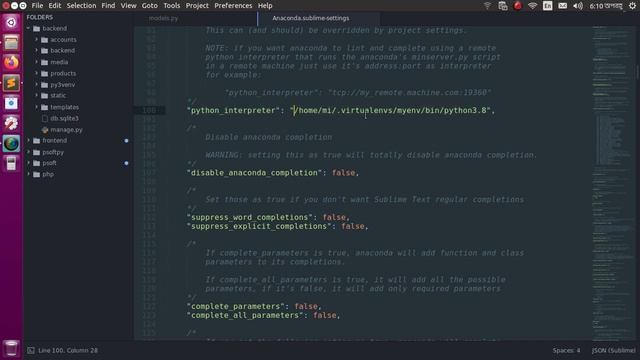
Task: Open the mail envelope indicator
Action: [562, 6]
